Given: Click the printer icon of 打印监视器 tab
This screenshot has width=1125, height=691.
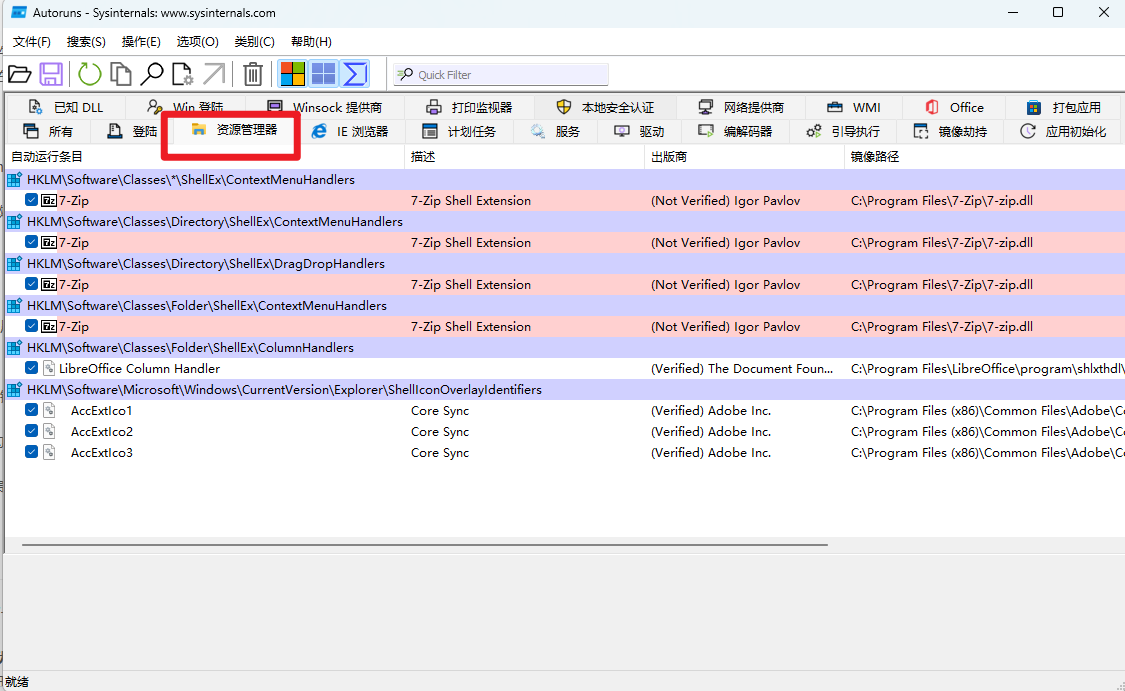Looking at the screenshot, I should [433, 107].
